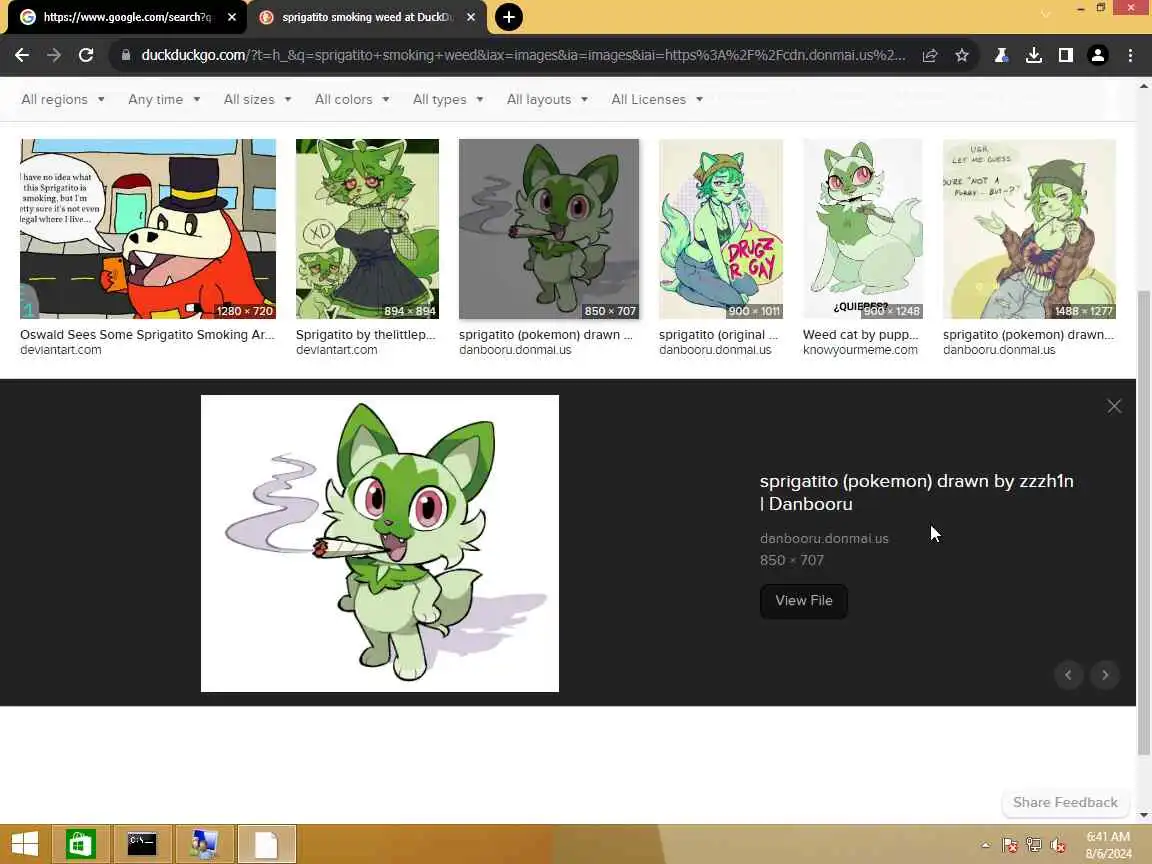Open the share page icon in the address bar
The image size is (1152, 864).
(x=929, y=55)
